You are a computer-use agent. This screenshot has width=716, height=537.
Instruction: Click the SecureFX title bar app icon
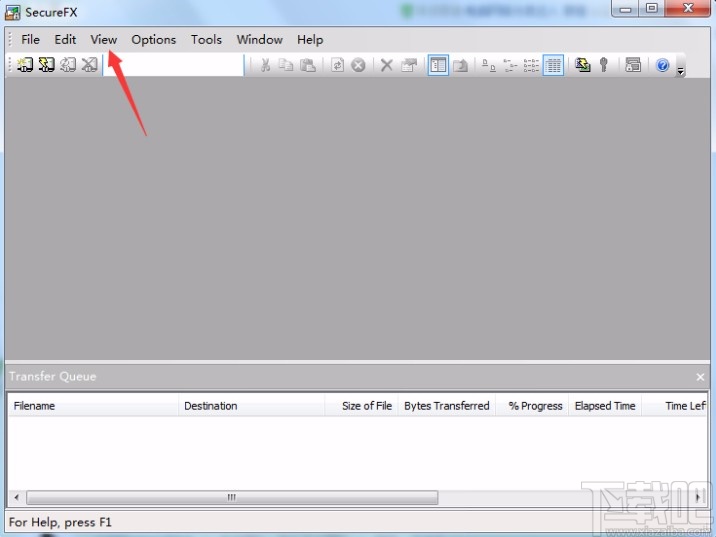pyautogui.click(x=13, y=12)
